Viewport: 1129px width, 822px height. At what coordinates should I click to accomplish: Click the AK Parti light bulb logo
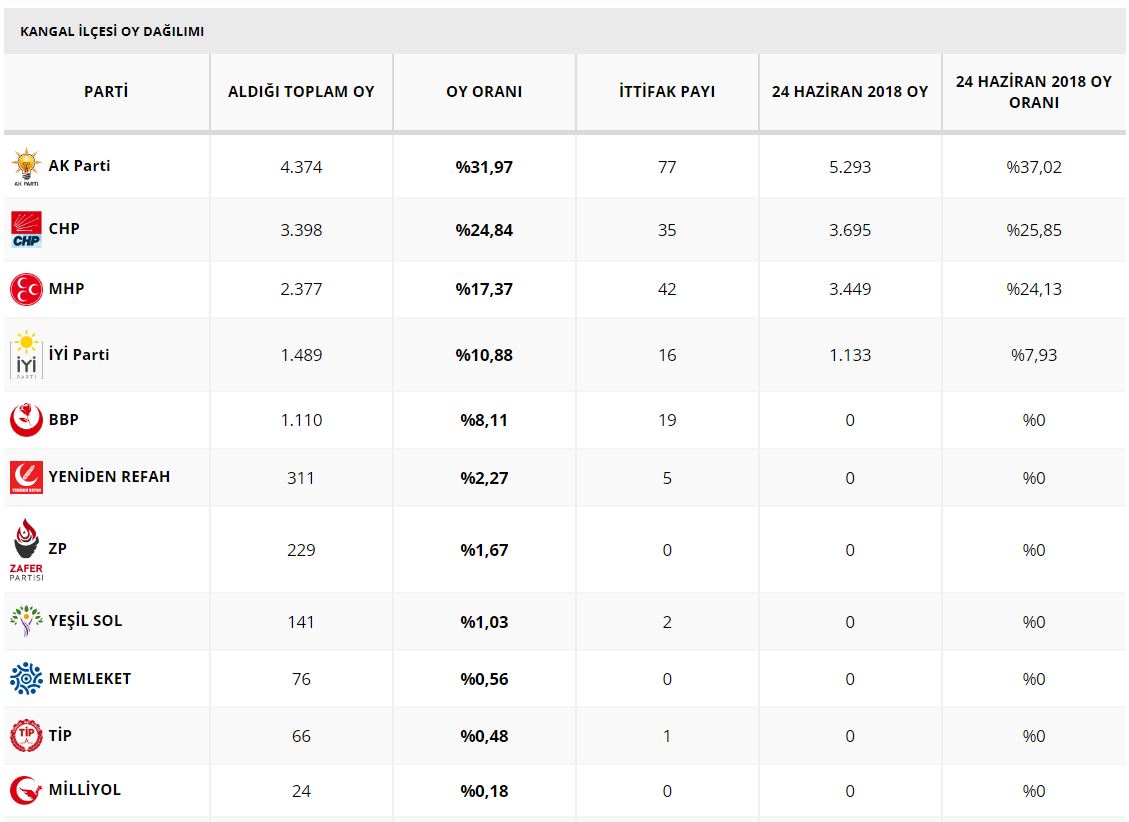(26, 167)
